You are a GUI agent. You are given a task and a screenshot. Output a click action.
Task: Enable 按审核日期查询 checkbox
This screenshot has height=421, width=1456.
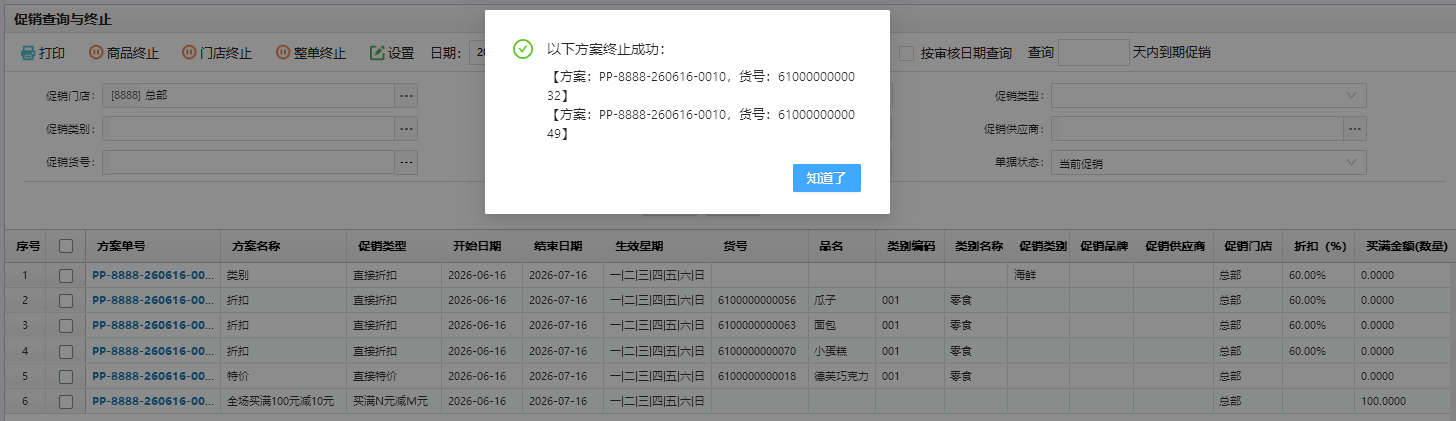pos(906,53)
